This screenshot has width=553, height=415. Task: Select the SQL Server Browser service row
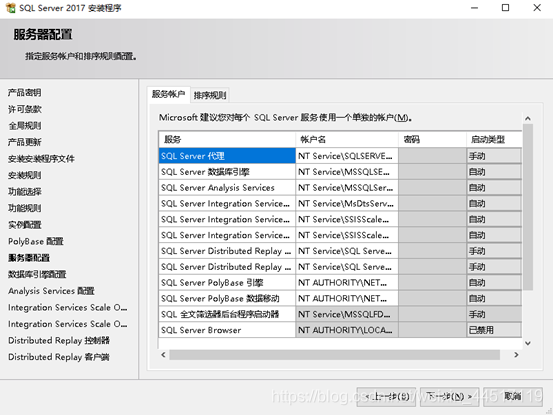(227, 330)
